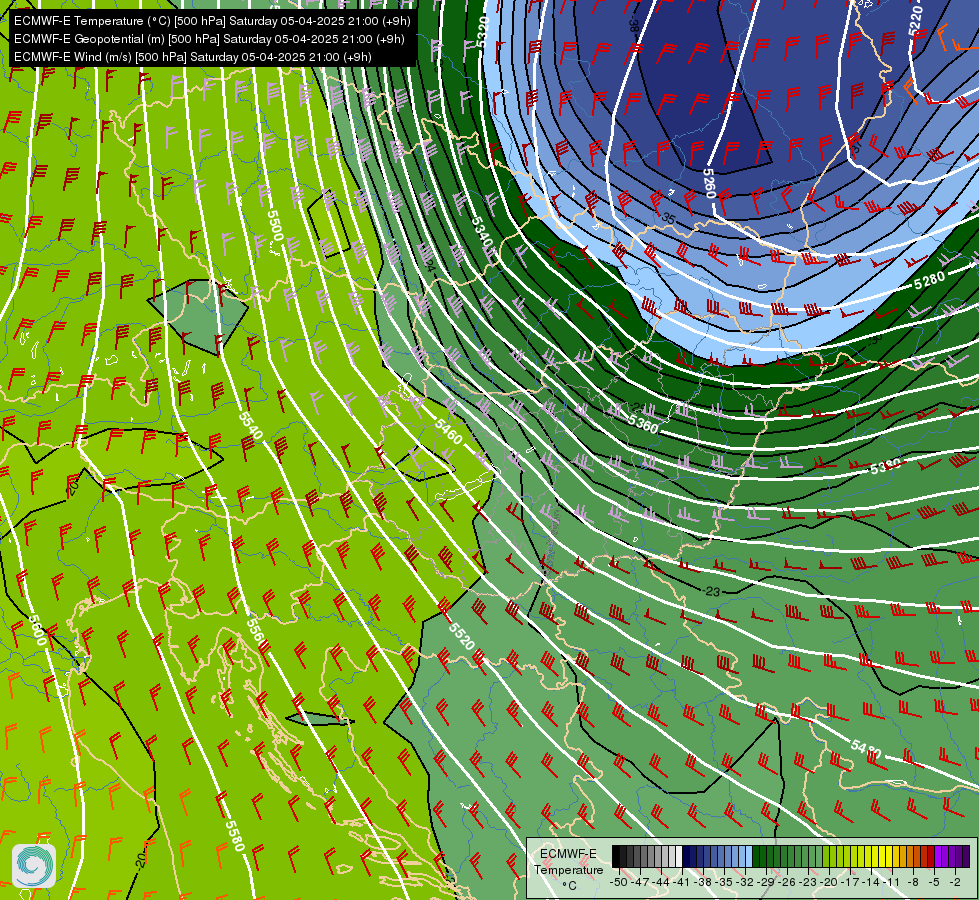Select the ECMWF-E Temperature (°C) title line
Image resolution: width=979 pixels, height=900 pixels.
click(x=212, y=21)
